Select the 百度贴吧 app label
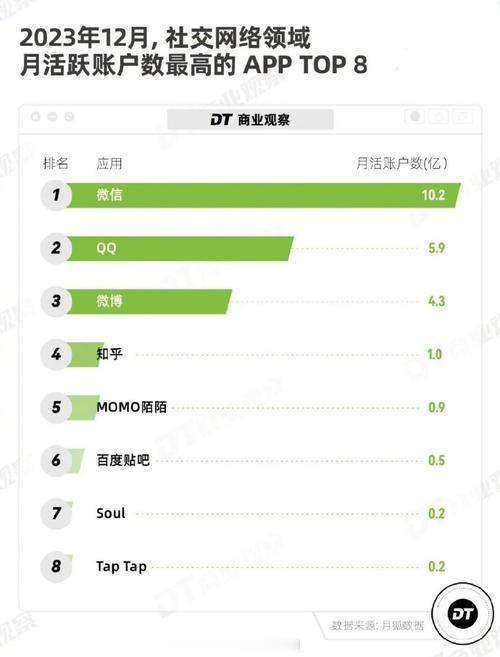Viewport: 500px width, 657px height. tap(123, 460)
